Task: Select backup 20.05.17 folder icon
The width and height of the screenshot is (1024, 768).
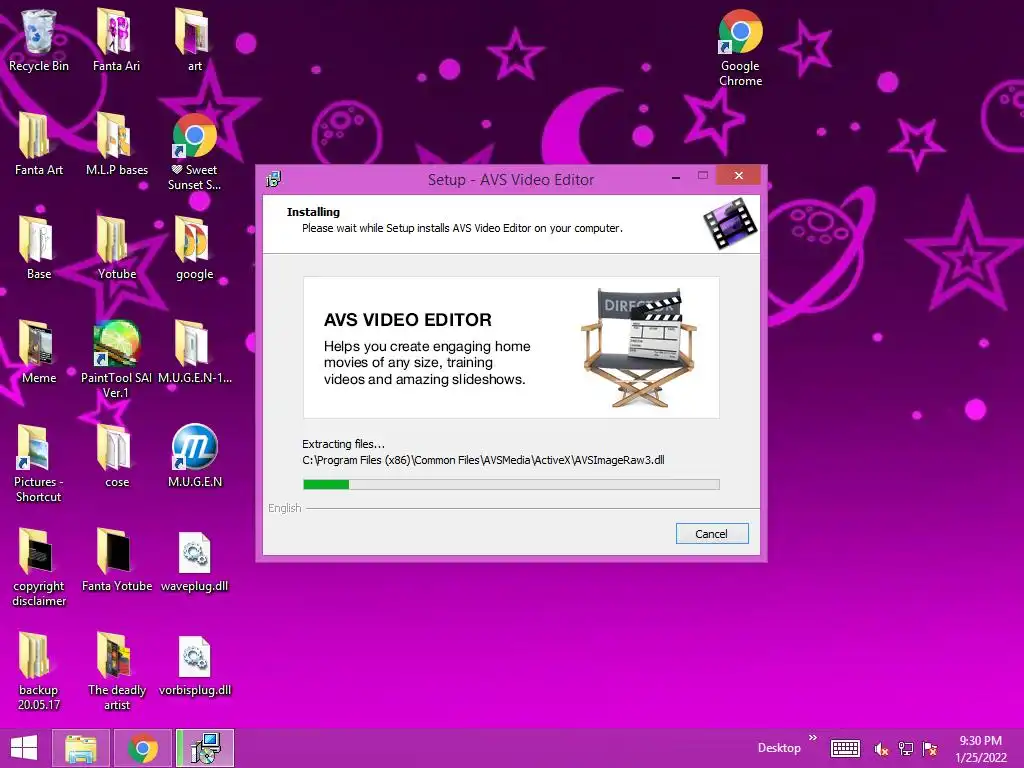Action: [39, 671]
